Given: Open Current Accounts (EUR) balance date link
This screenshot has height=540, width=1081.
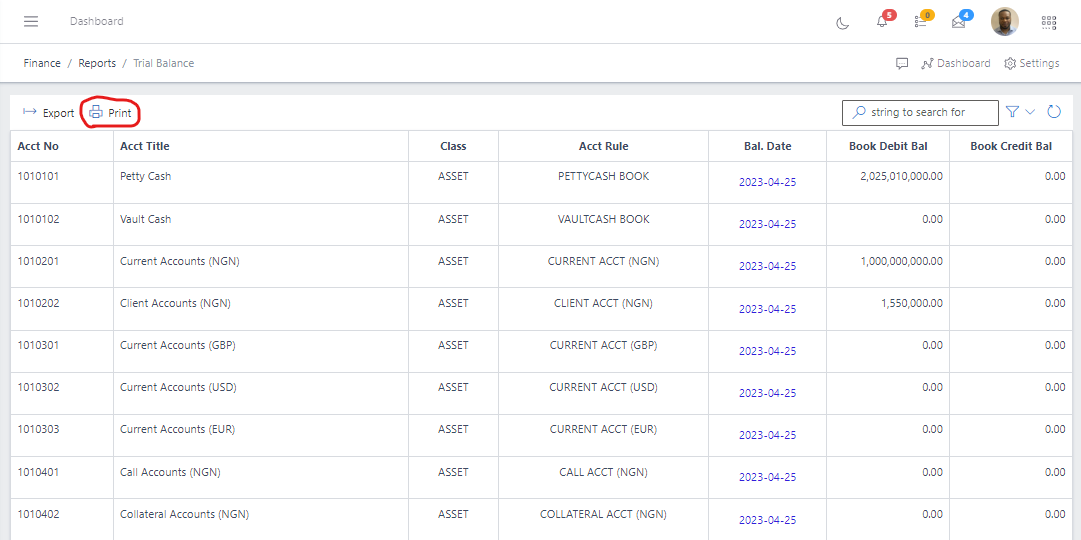Looking at the screenshot, I should click(x=767, y=435).
